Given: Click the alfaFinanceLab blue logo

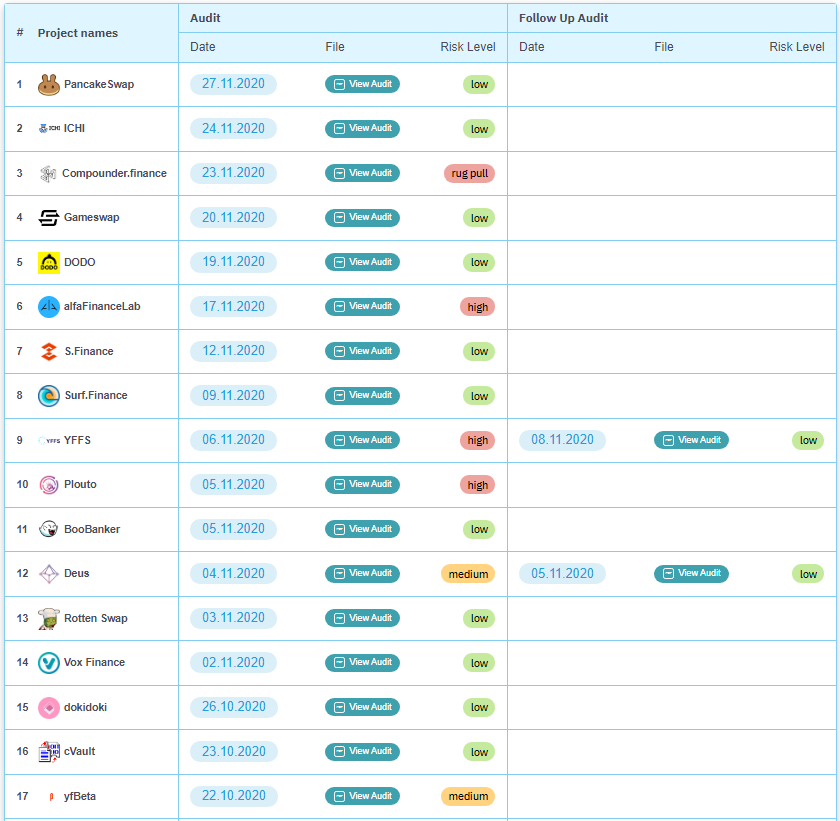Looking at the screenshot, I should [x=49, y=307].
